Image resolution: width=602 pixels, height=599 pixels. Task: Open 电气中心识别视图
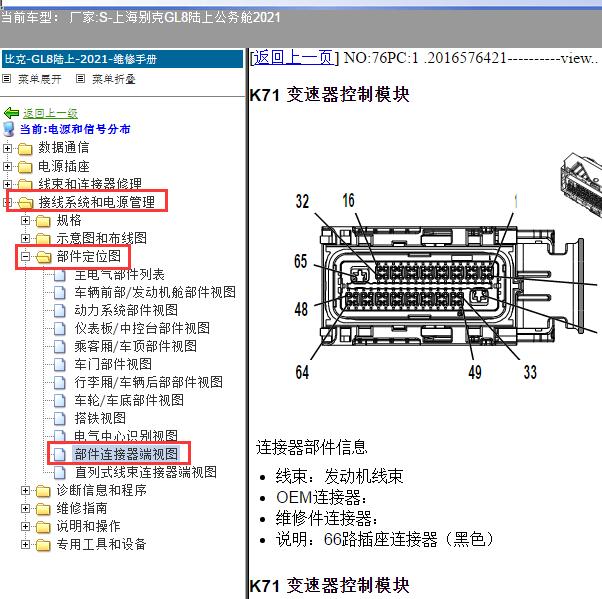[x=126, y=436]
